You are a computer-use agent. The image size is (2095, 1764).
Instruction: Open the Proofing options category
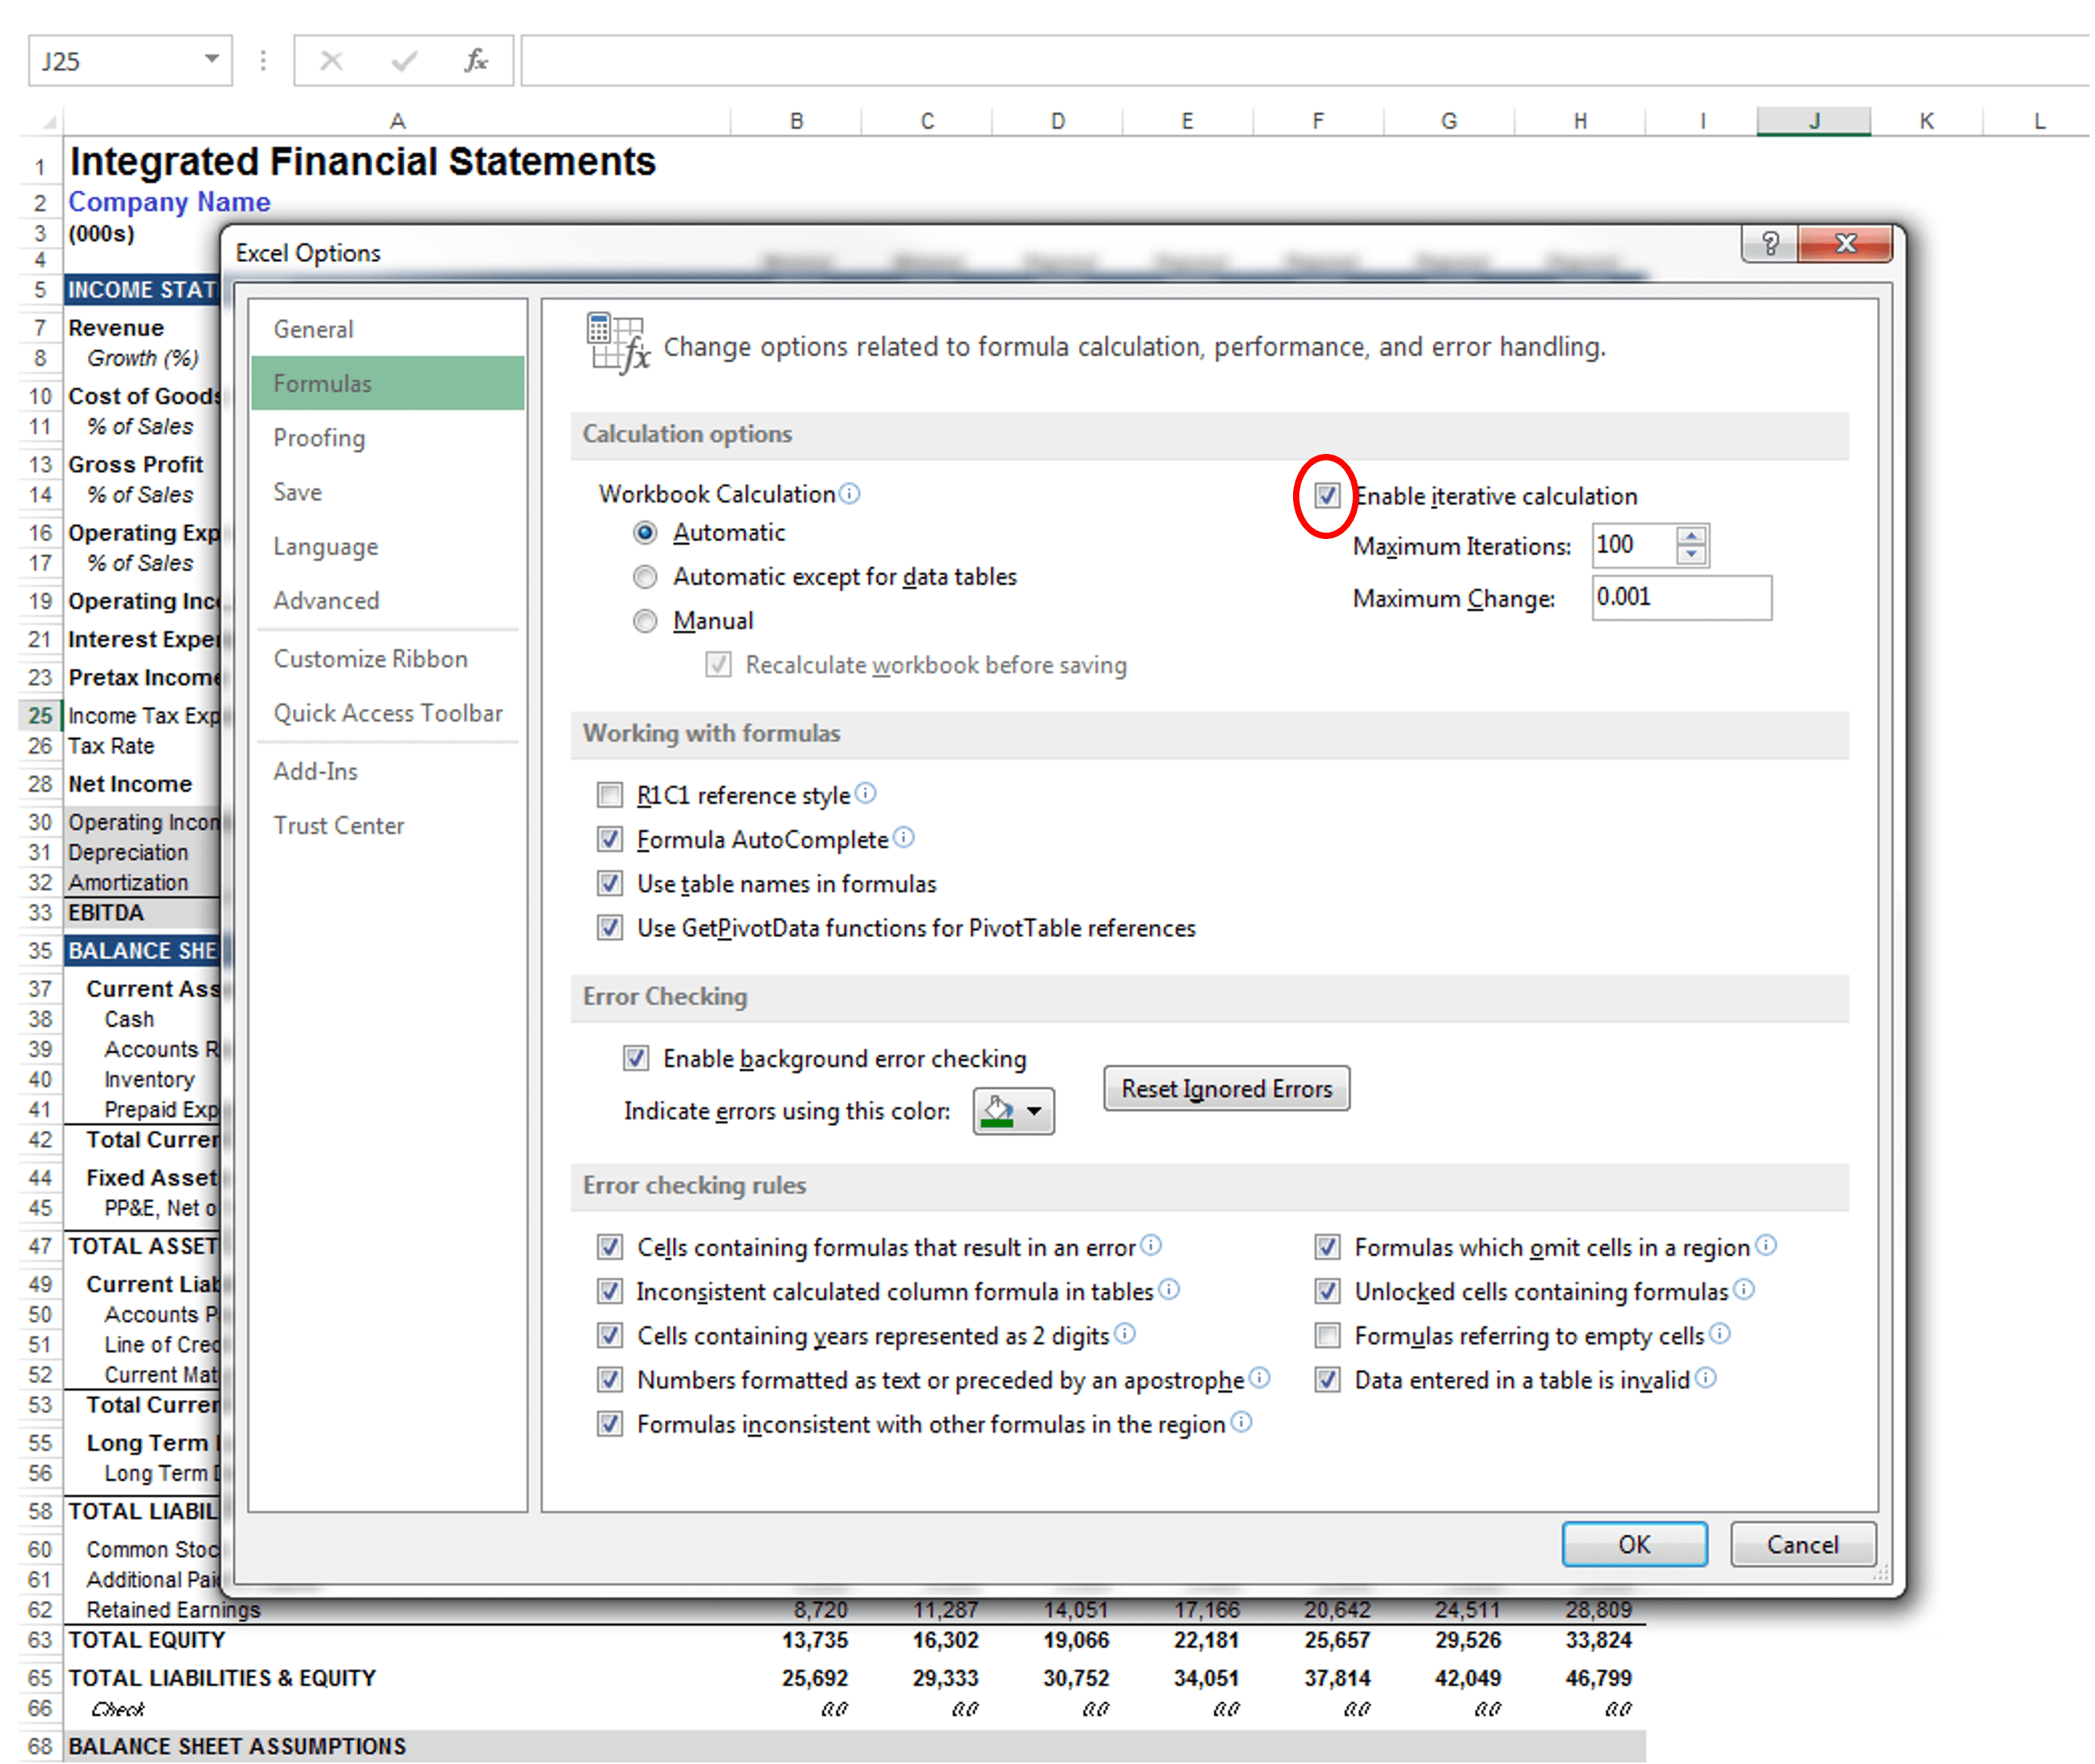pyautogui.click(x=388, y=438)
